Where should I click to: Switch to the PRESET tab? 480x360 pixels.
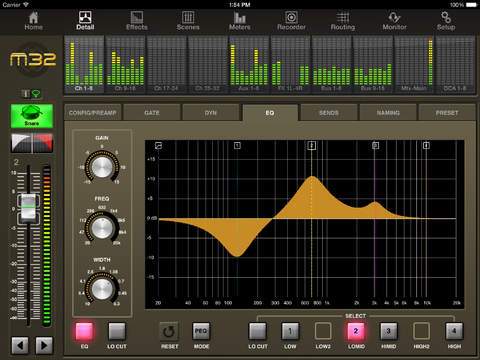447,113
